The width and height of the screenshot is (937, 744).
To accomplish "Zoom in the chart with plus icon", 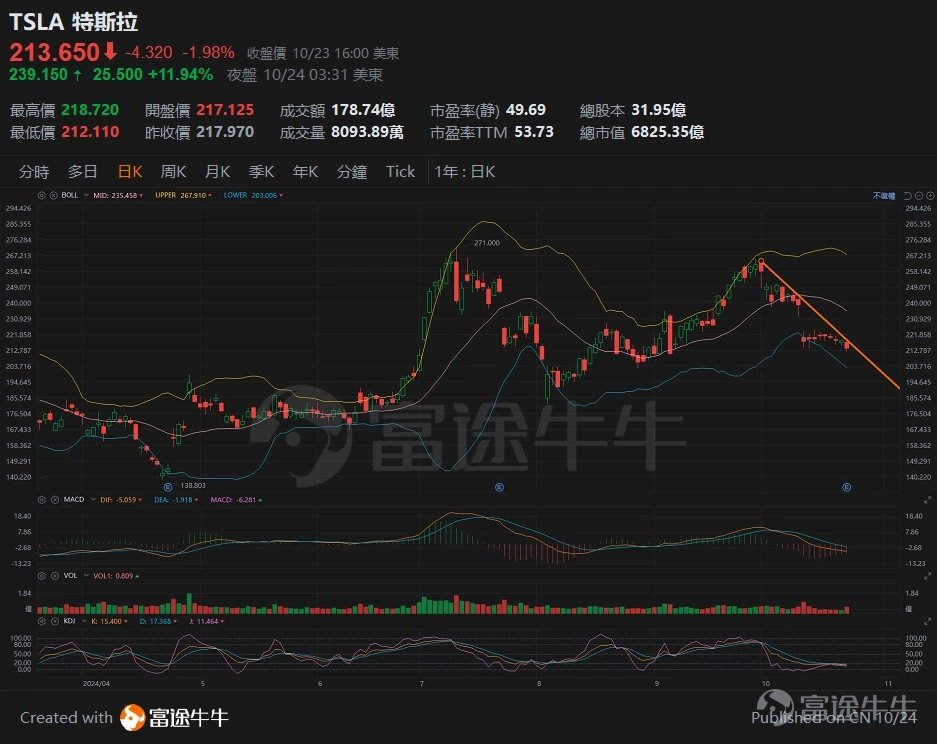I will (x=930, y=196).
